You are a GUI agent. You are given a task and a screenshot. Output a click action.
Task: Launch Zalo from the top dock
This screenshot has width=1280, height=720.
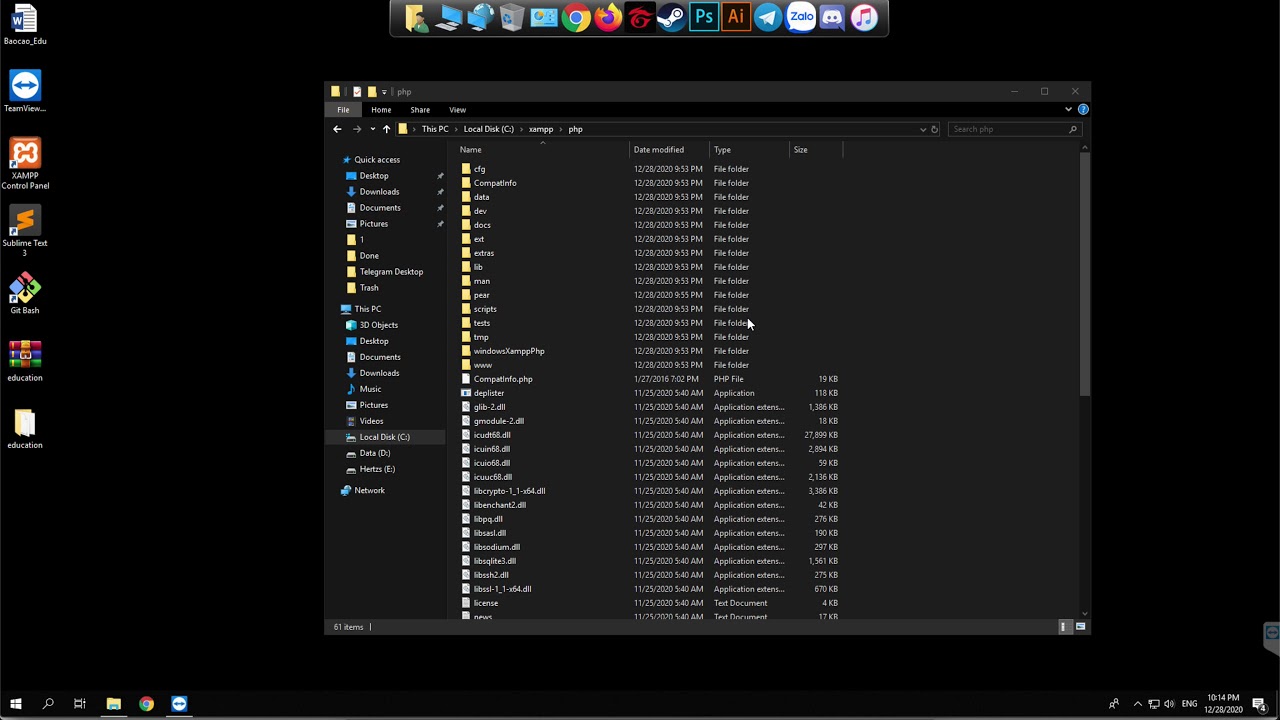800,18
